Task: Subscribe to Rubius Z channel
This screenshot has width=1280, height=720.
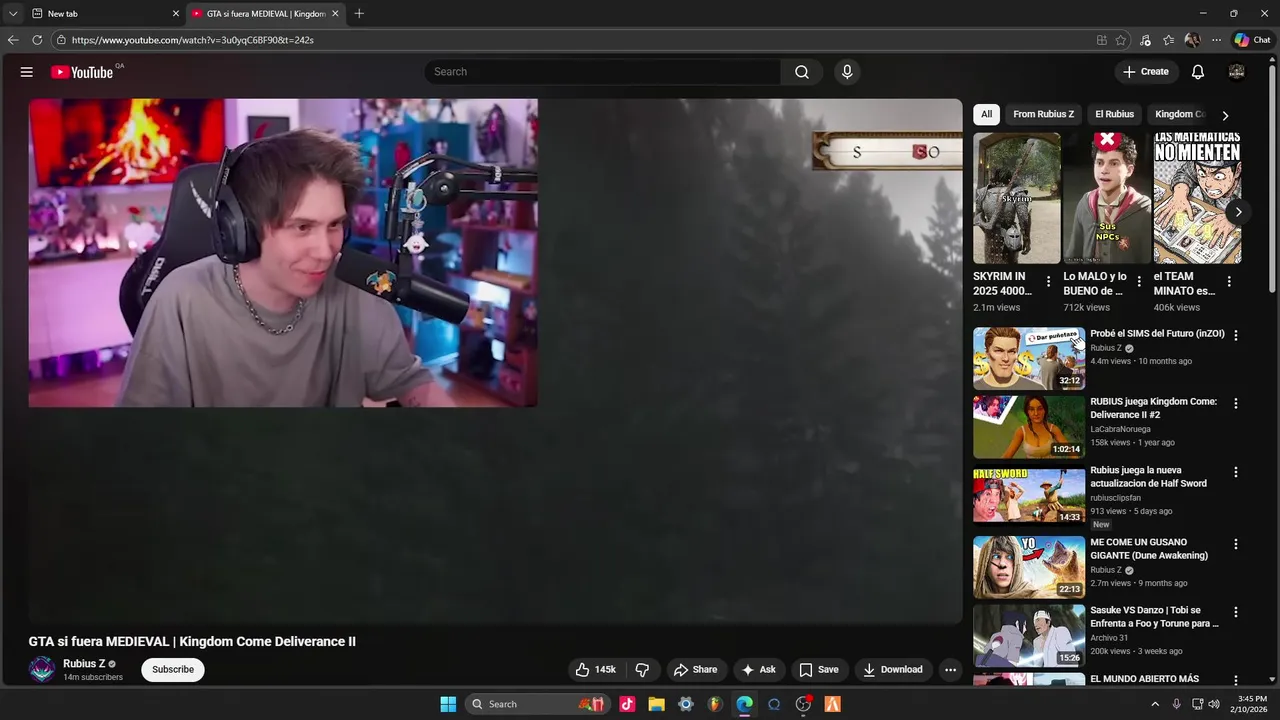Action: point(173,670)
